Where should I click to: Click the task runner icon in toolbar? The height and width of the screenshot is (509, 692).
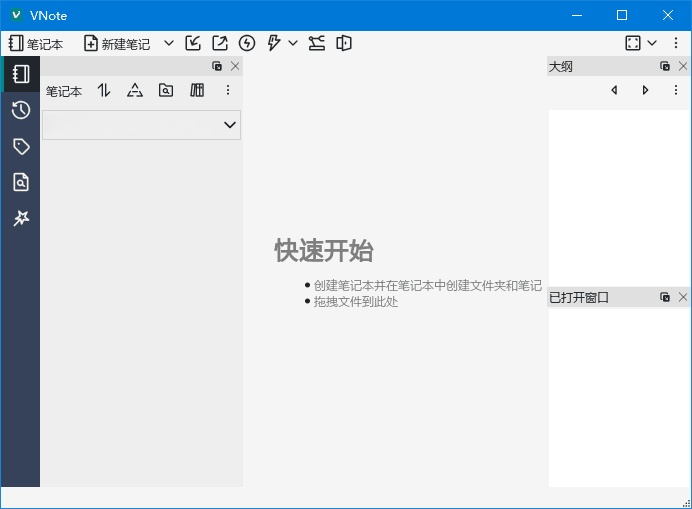(x=317, y=43)
